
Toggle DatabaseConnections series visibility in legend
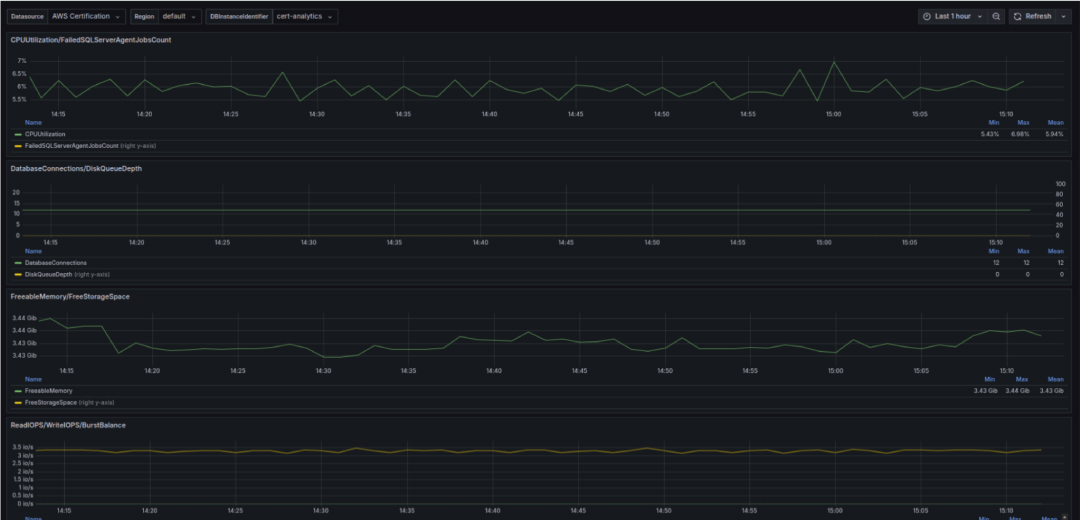click(x=55, y=263)
